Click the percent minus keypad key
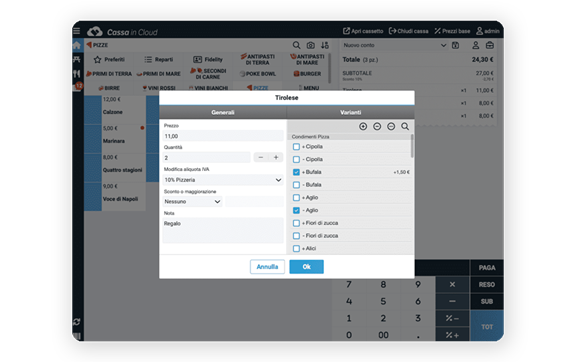 [452, 318]
